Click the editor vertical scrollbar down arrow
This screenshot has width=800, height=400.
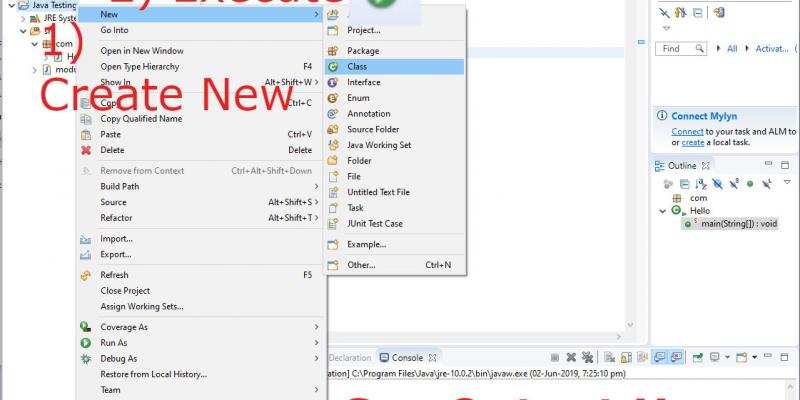[630, 324]
